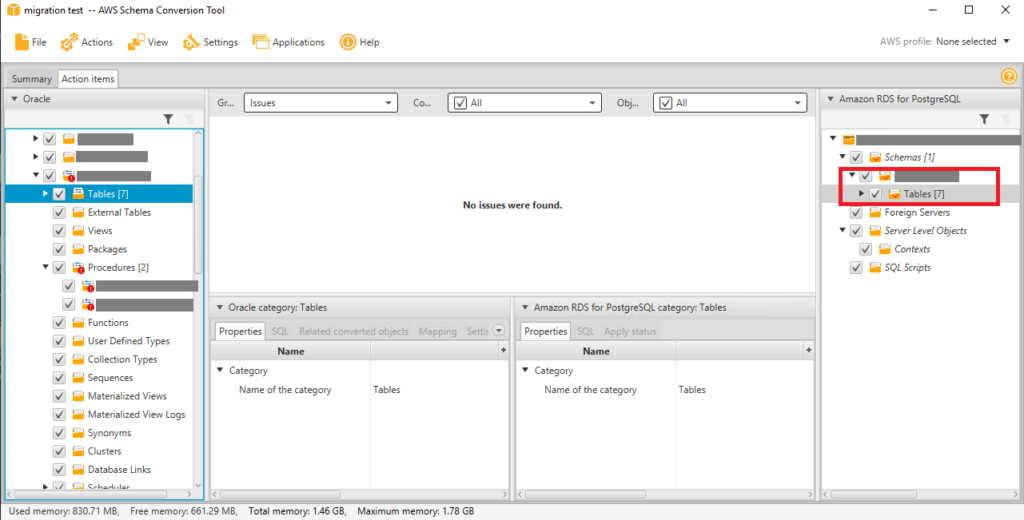Viewport: 1024px width, 520px height.
Task: Click the Views folder icon
Action: pos(78,231)
